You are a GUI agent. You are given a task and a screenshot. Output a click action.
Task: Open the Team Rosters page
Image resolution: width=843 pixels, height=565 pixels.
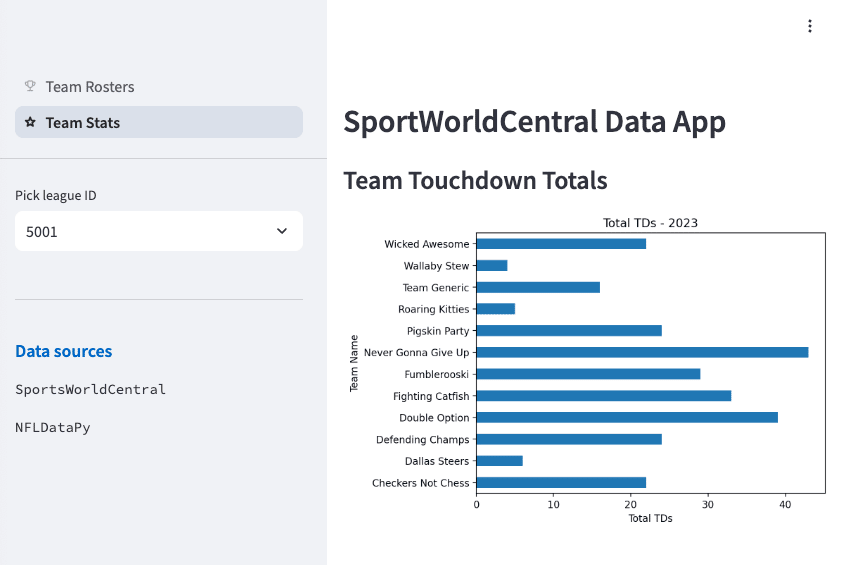pos(159,87)
